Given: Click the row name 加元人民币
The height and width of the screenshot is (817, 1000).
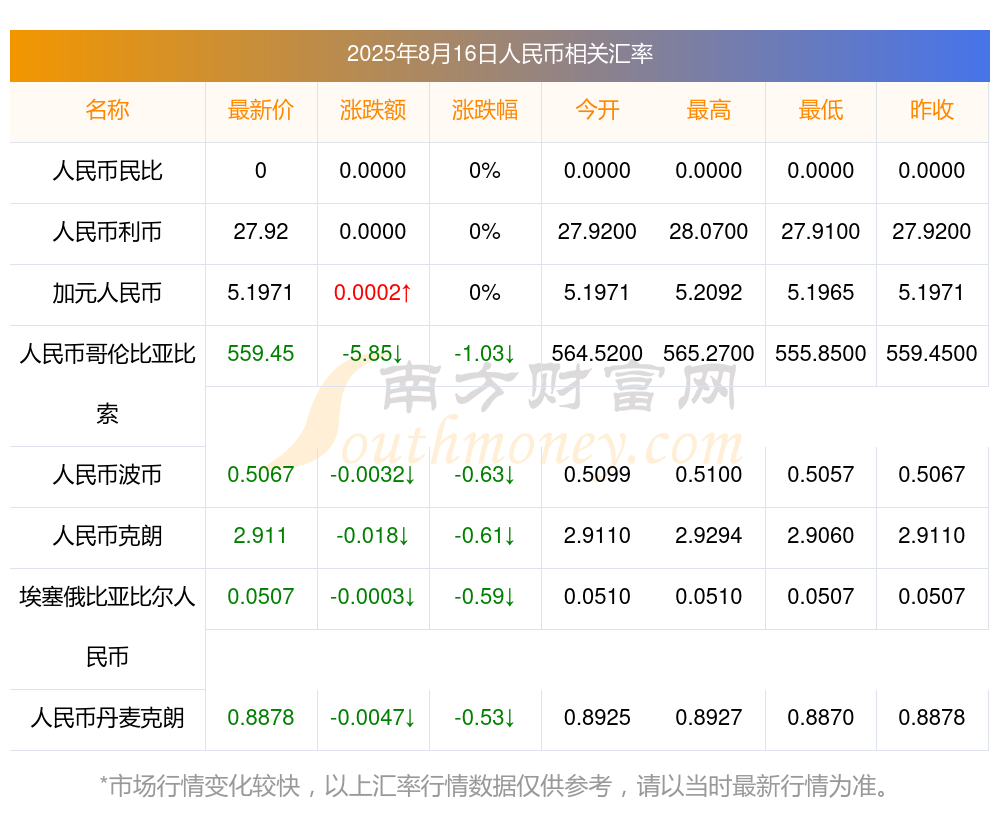Looking at the screenshot, I should tap(107, 293).
